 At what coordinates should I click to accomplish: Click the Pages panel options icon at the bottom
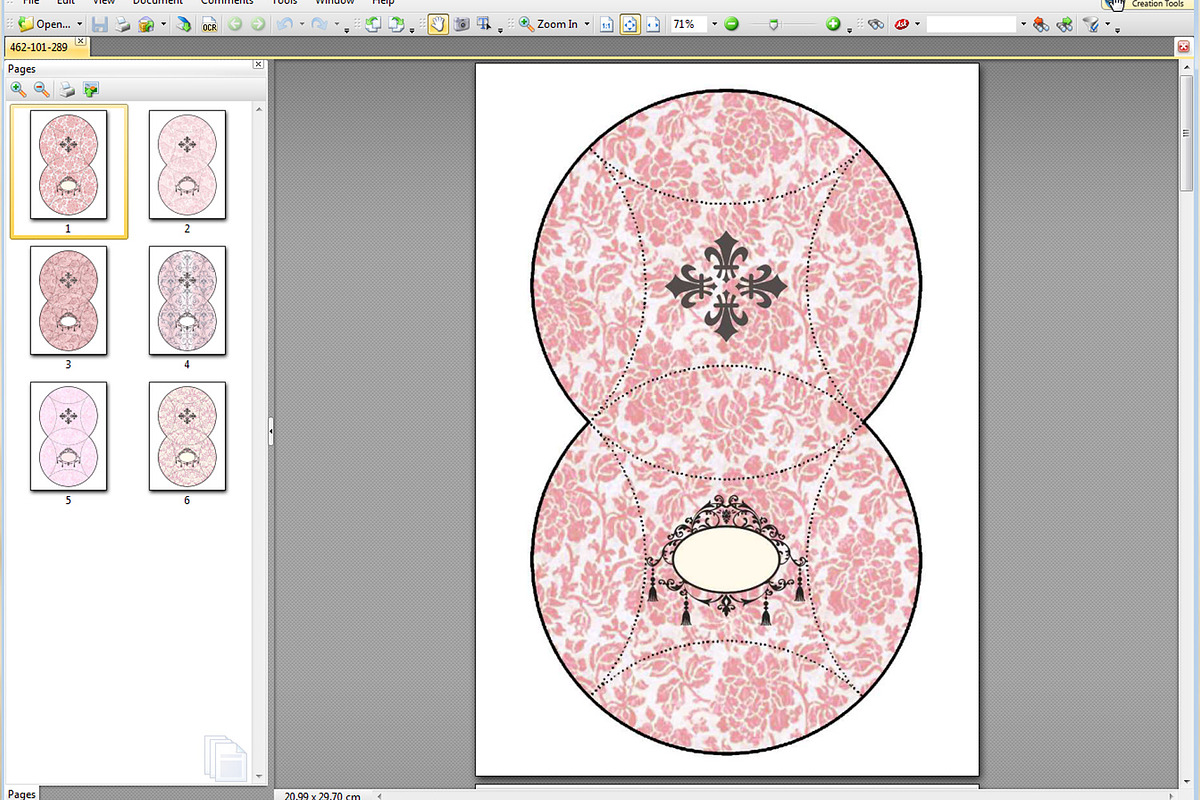(x=226, y=756)
